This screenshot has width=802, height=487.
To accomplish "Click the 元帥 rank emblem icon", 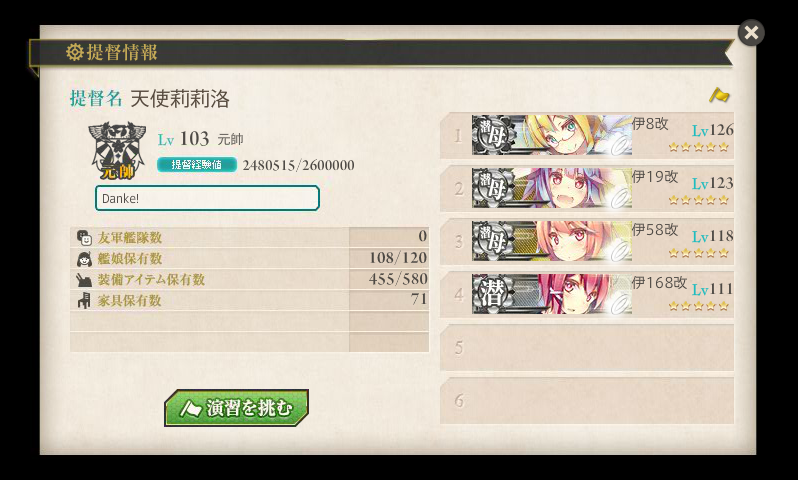I will pyautogui.click(x=117, y=150).
